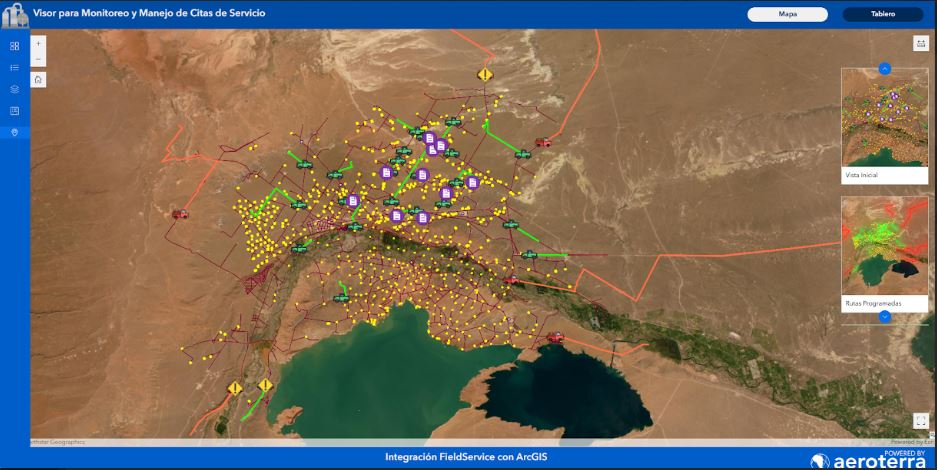
Task: Click the aeroterra logo in footer
Action: 868,460
